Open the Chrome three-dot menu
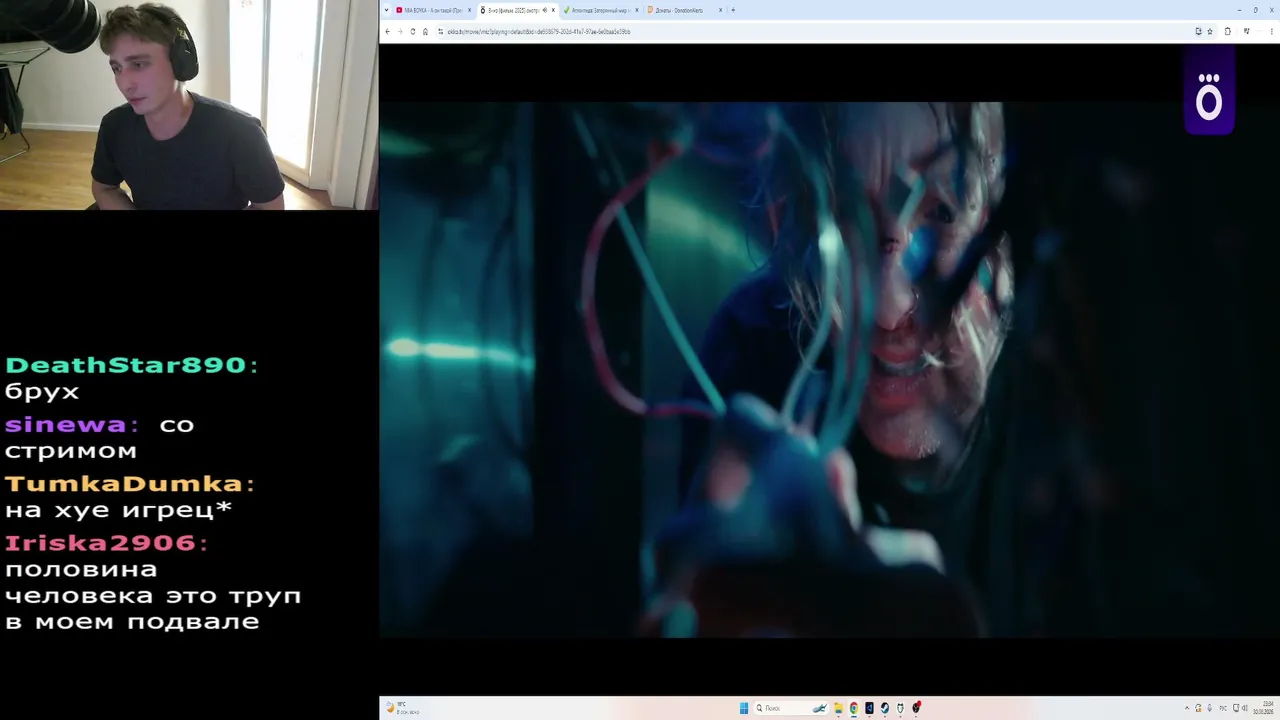Viewport: 1280px width, 720px height. tap(1271, 31)
